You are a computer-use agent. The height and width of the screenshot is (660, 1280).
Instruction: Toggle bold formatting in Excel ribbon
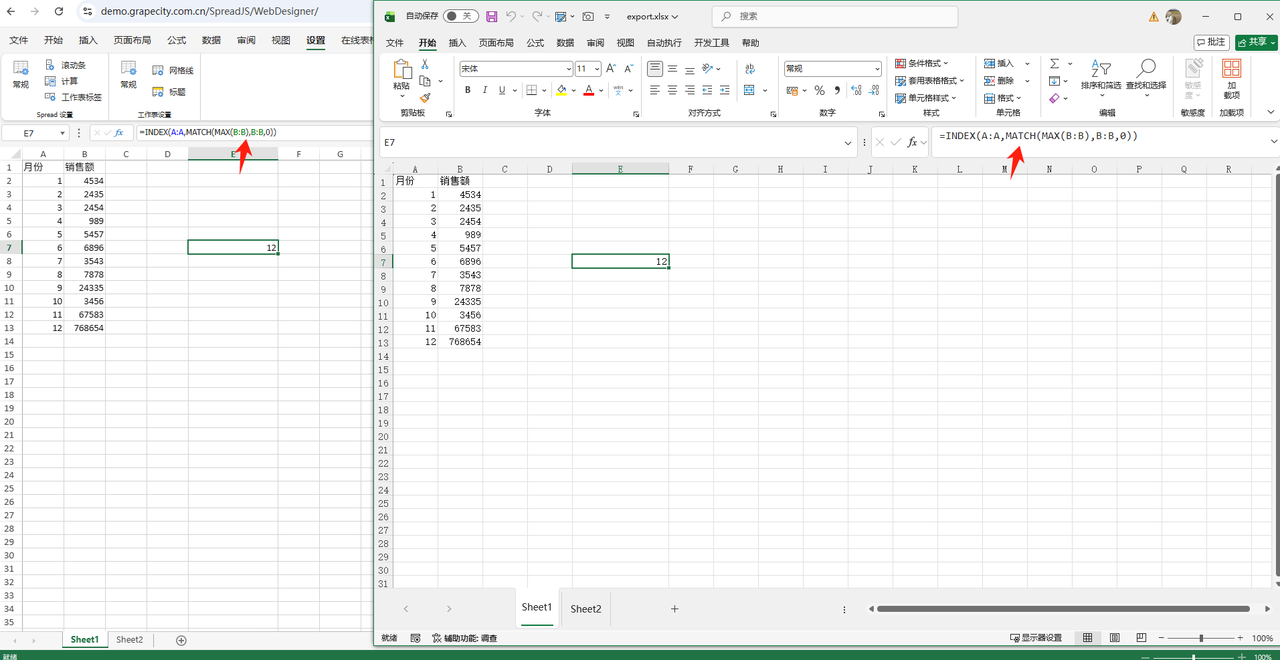click(467, 90)
